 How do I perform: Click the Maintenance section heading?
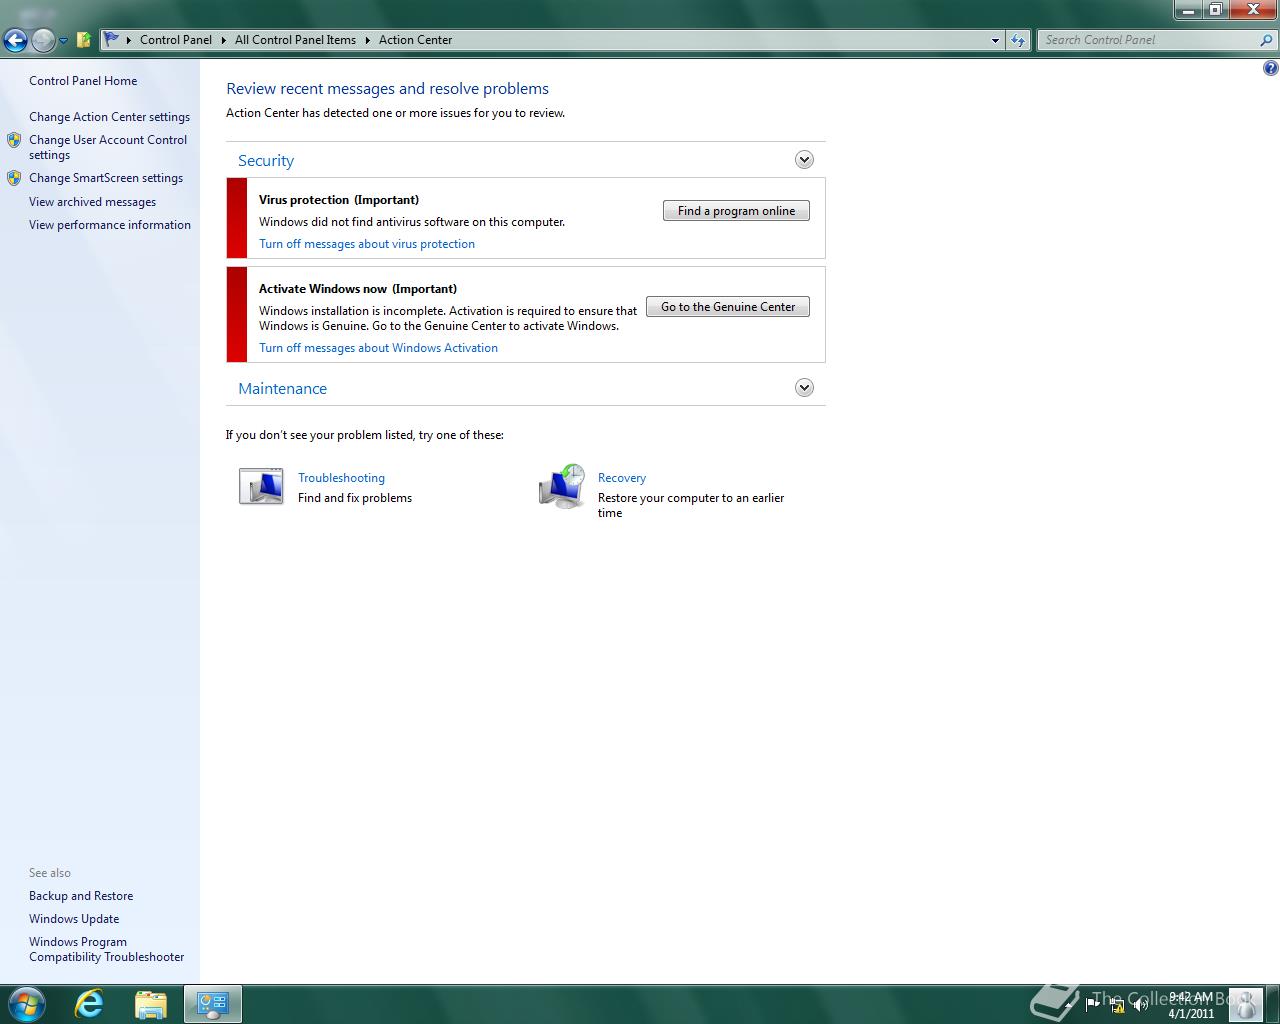coord(282,389)
